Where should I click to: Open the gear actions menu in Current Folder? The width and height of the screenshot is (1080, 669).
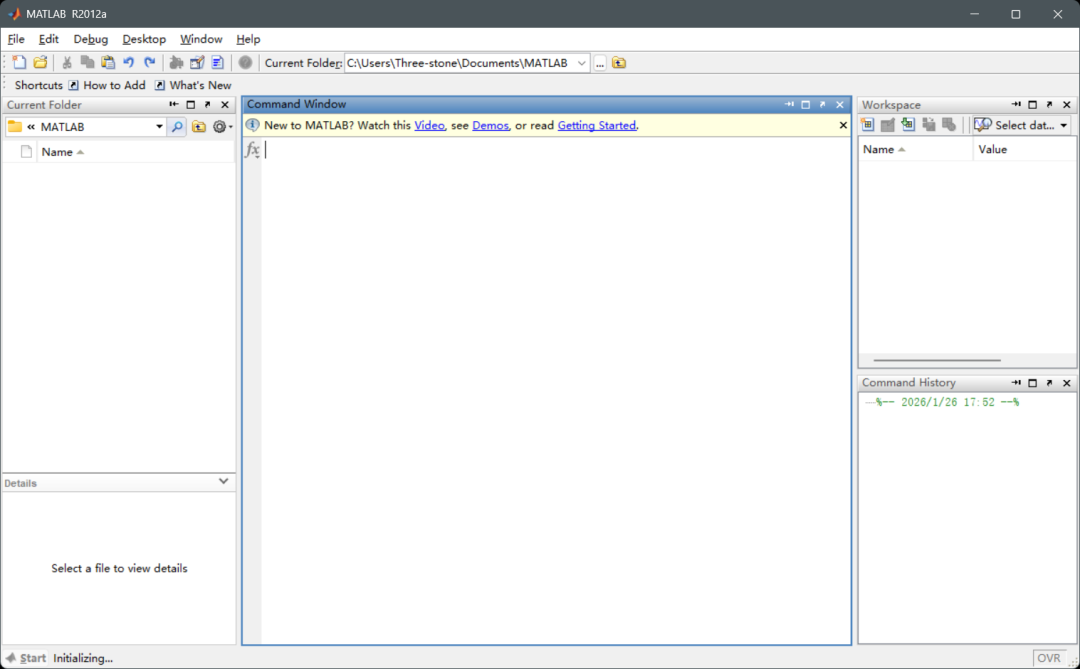222,127
